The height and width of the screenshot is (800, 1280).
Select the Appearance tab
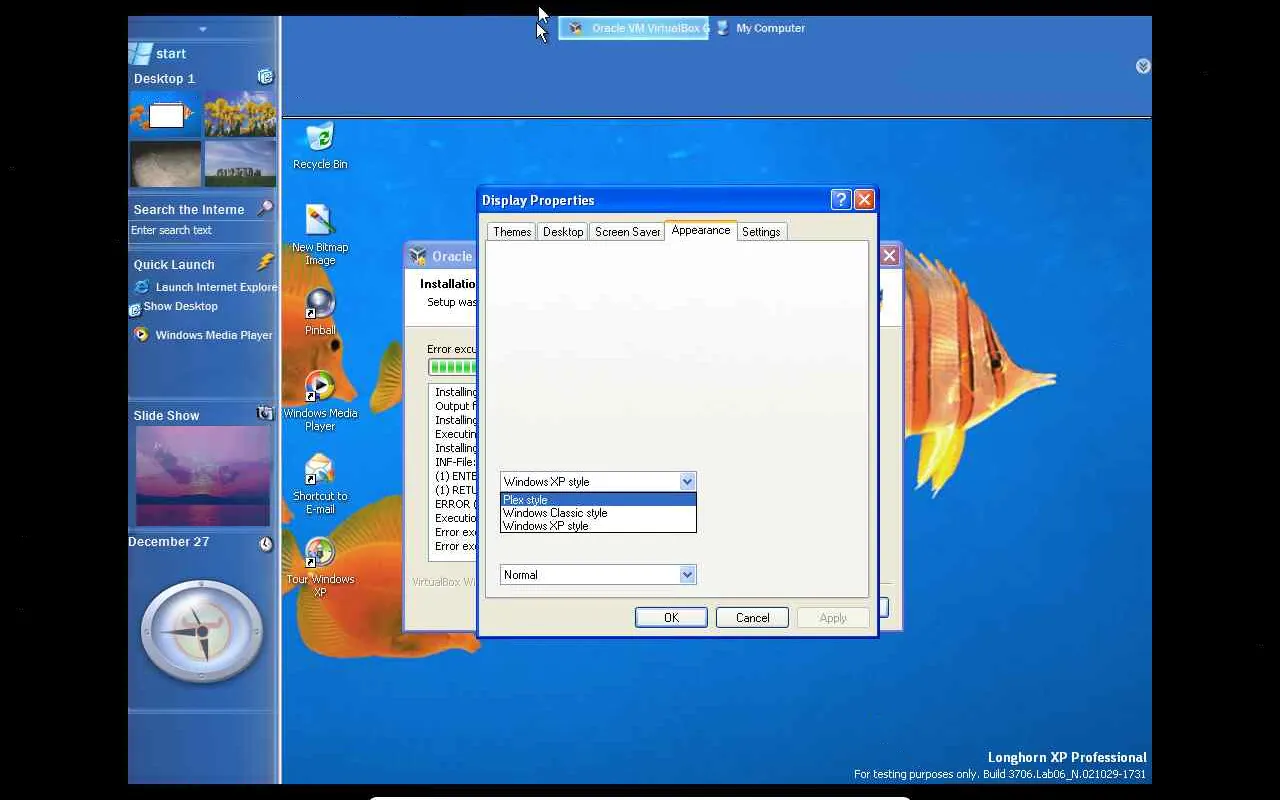point(701,230)
